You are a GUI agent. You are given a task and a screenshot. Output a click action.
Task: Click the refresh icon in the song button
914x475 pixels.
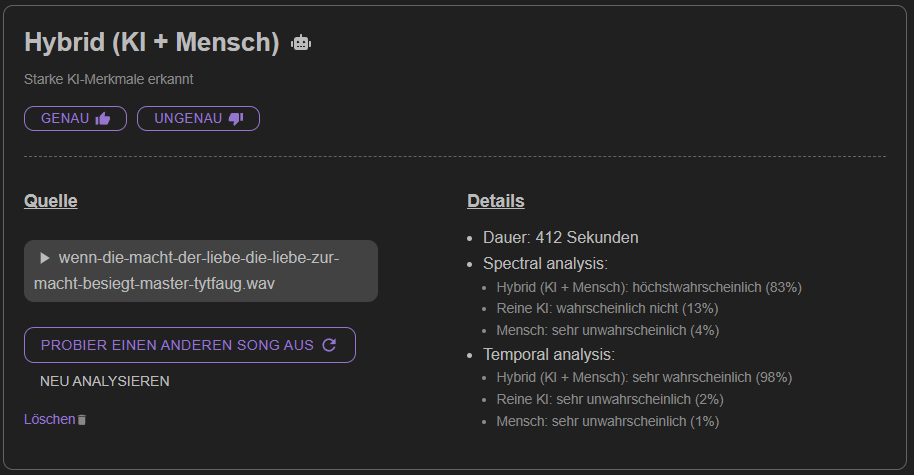pyautogui.click(x=329, y=345)
